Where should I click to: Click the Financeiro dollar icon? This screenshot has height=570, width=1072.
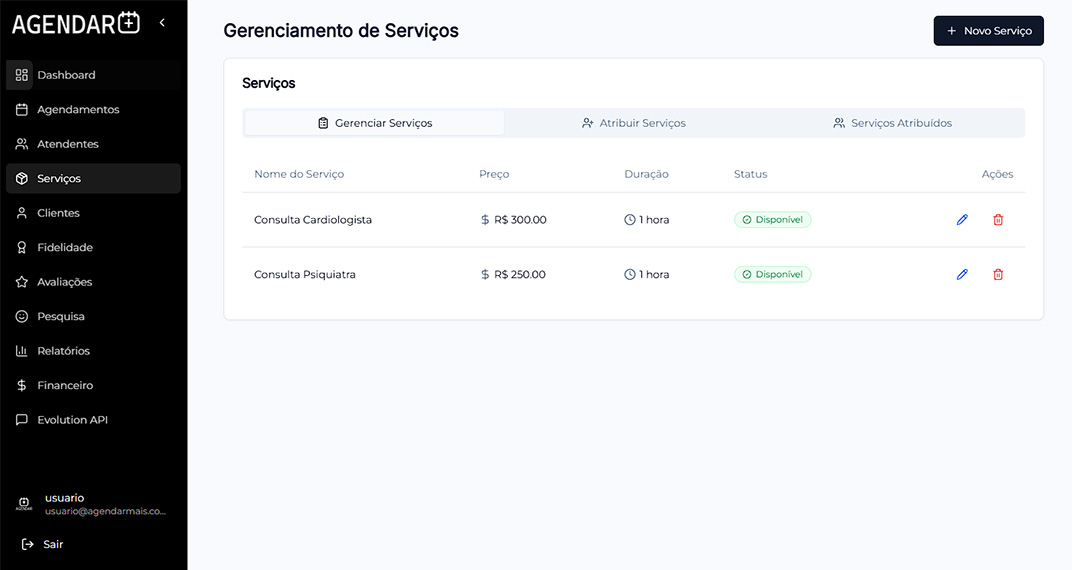tap(22, 385)
